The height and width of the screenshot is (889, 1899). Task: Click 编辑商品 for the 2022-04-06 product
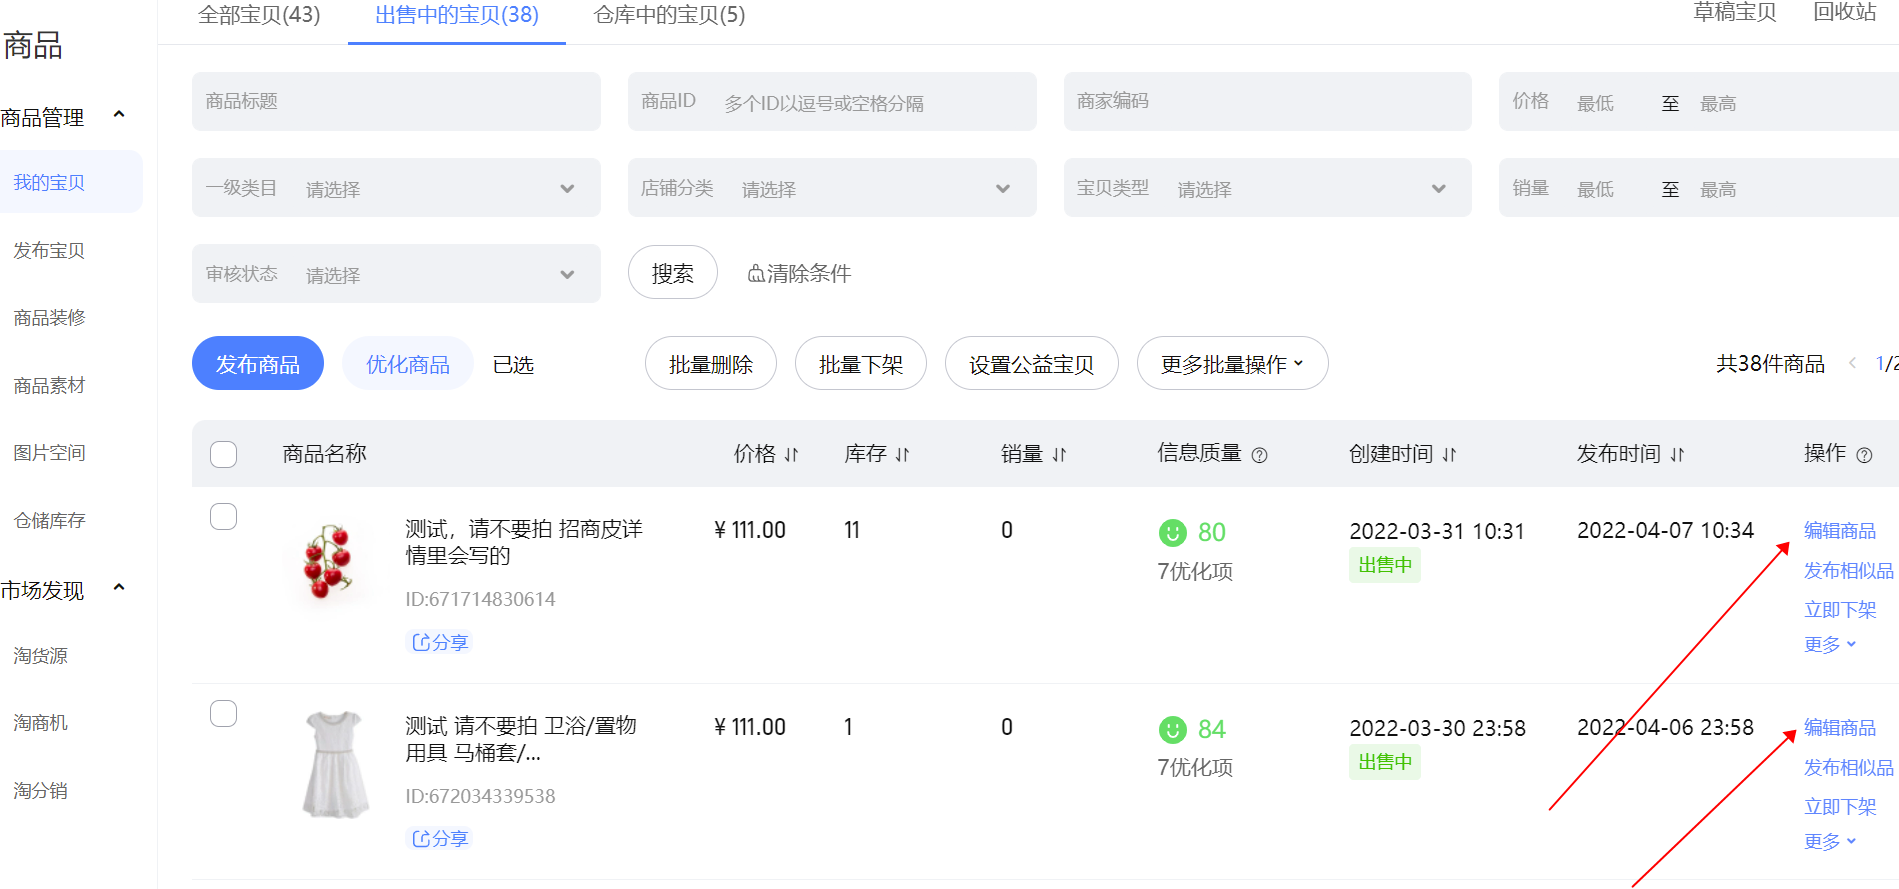point(1840,728)
